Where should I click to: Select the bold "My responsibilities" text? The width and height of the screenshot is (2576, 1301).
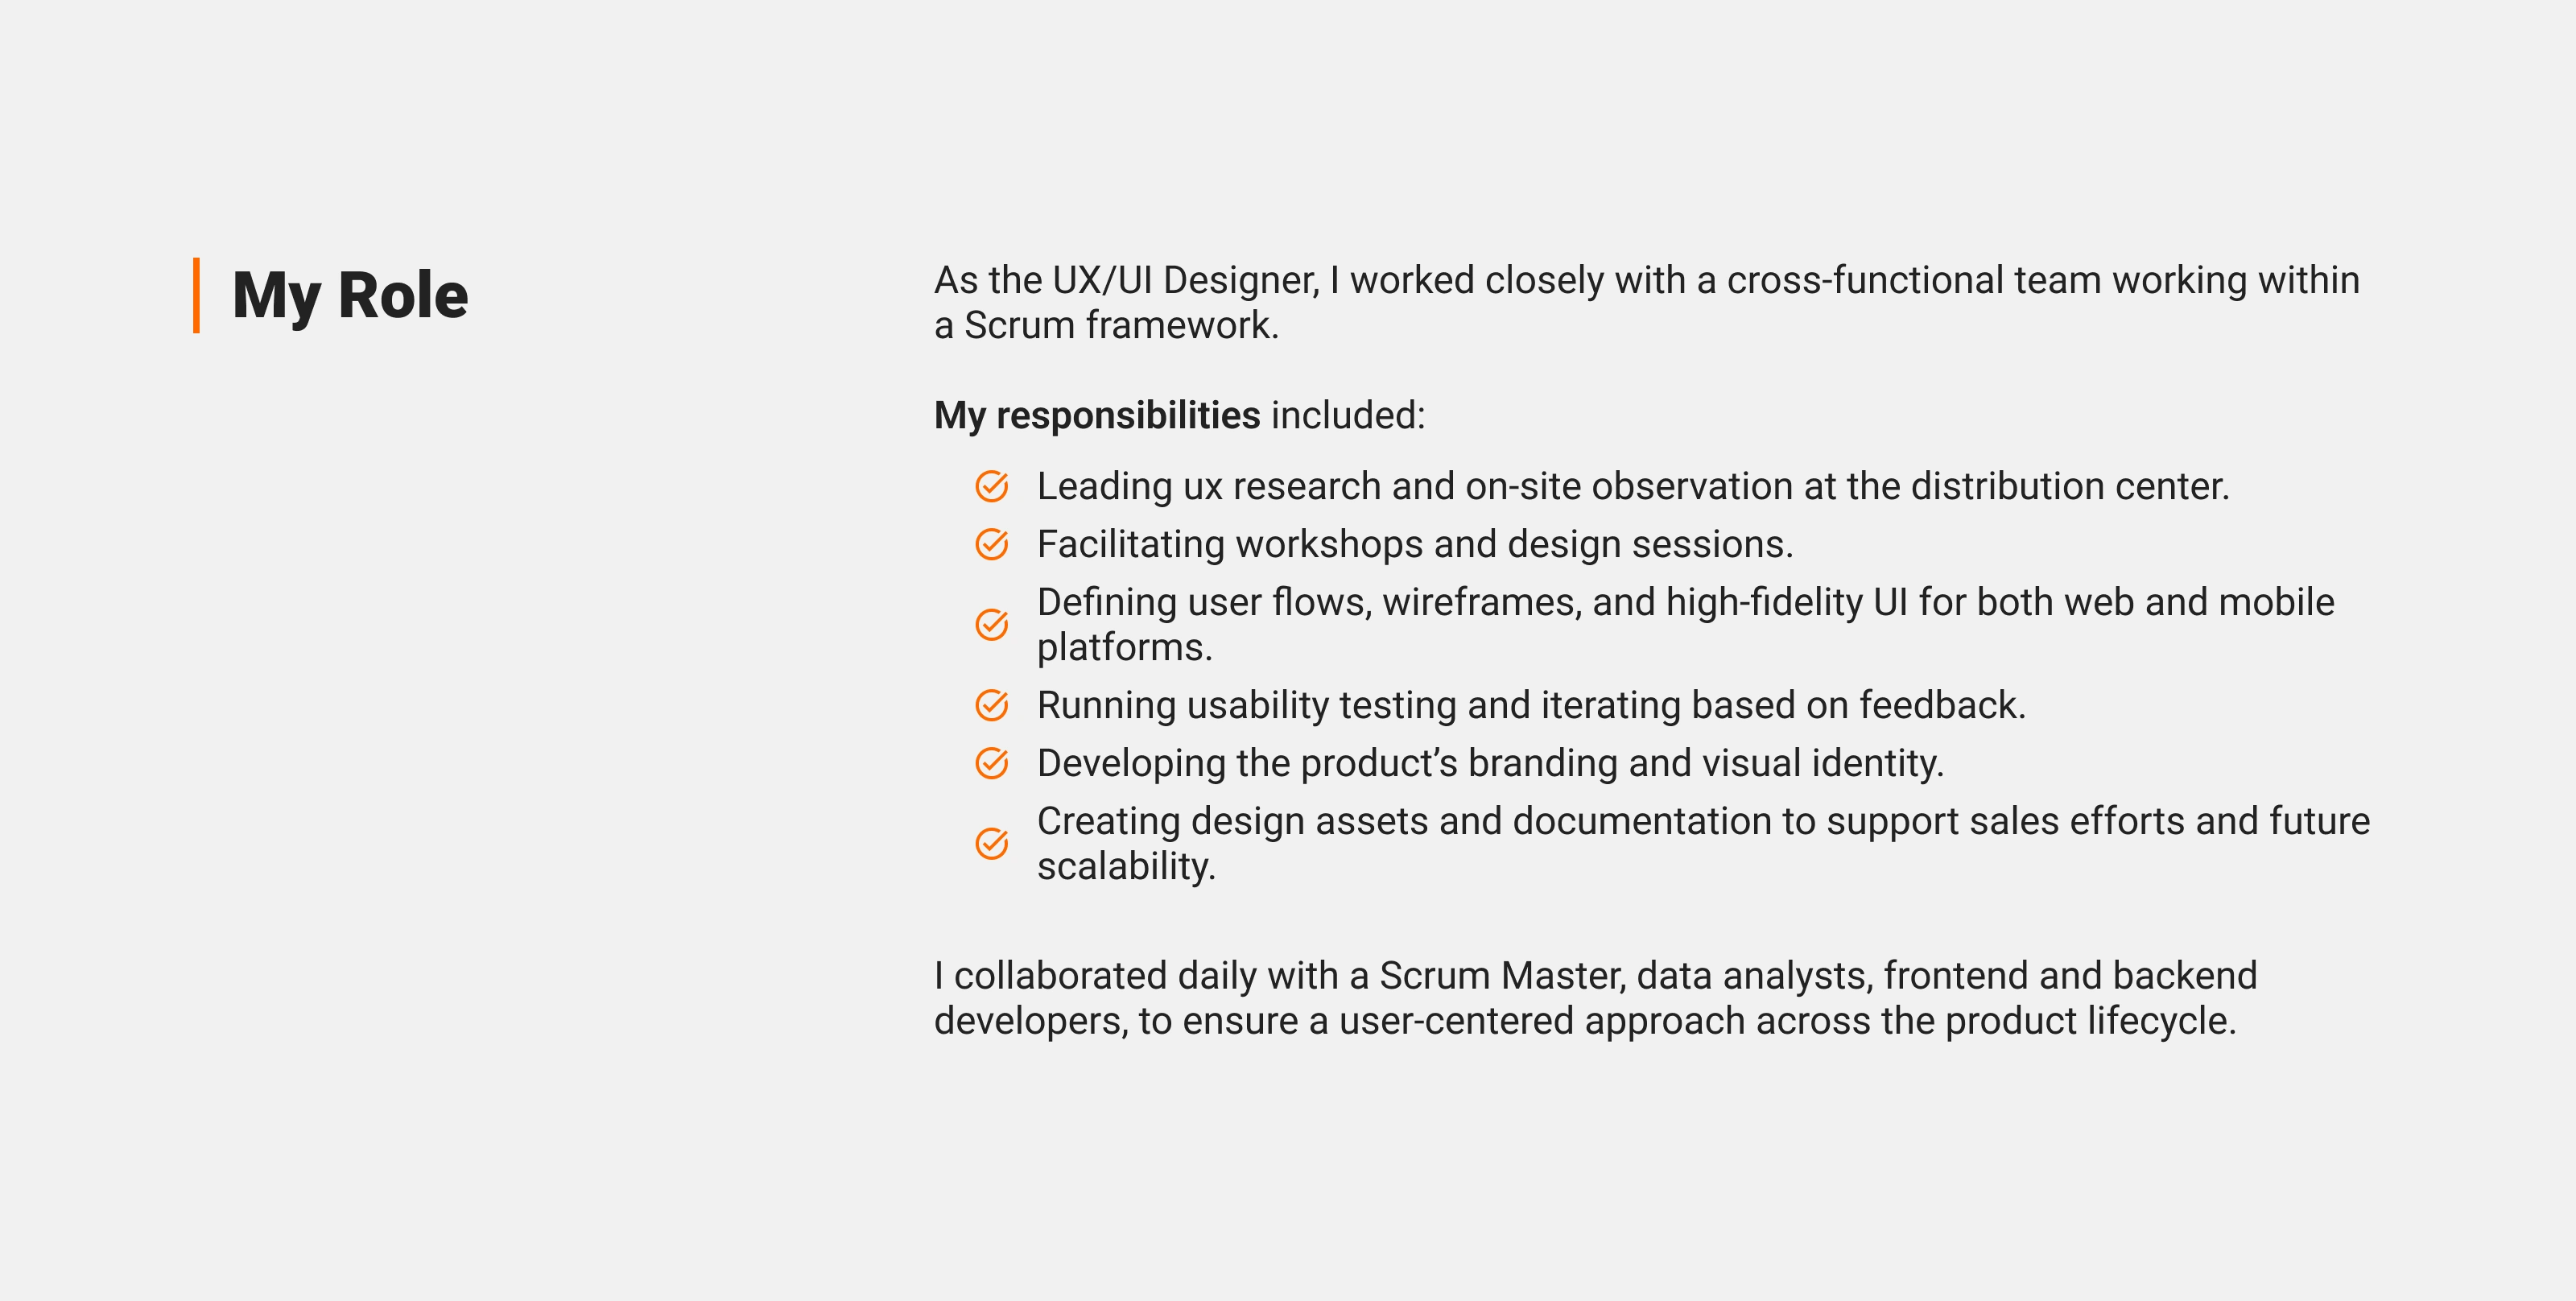(1096, 415)
